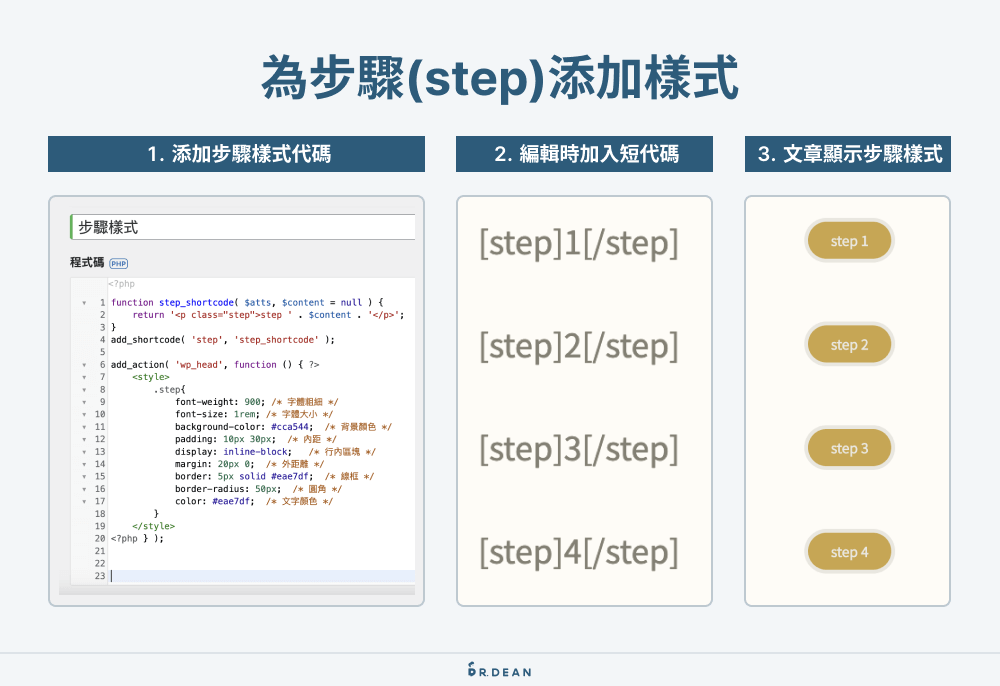This screenshot has height=686, width=1000.
Task: Click the 'step 1' pill button
Action: point(849,240)
